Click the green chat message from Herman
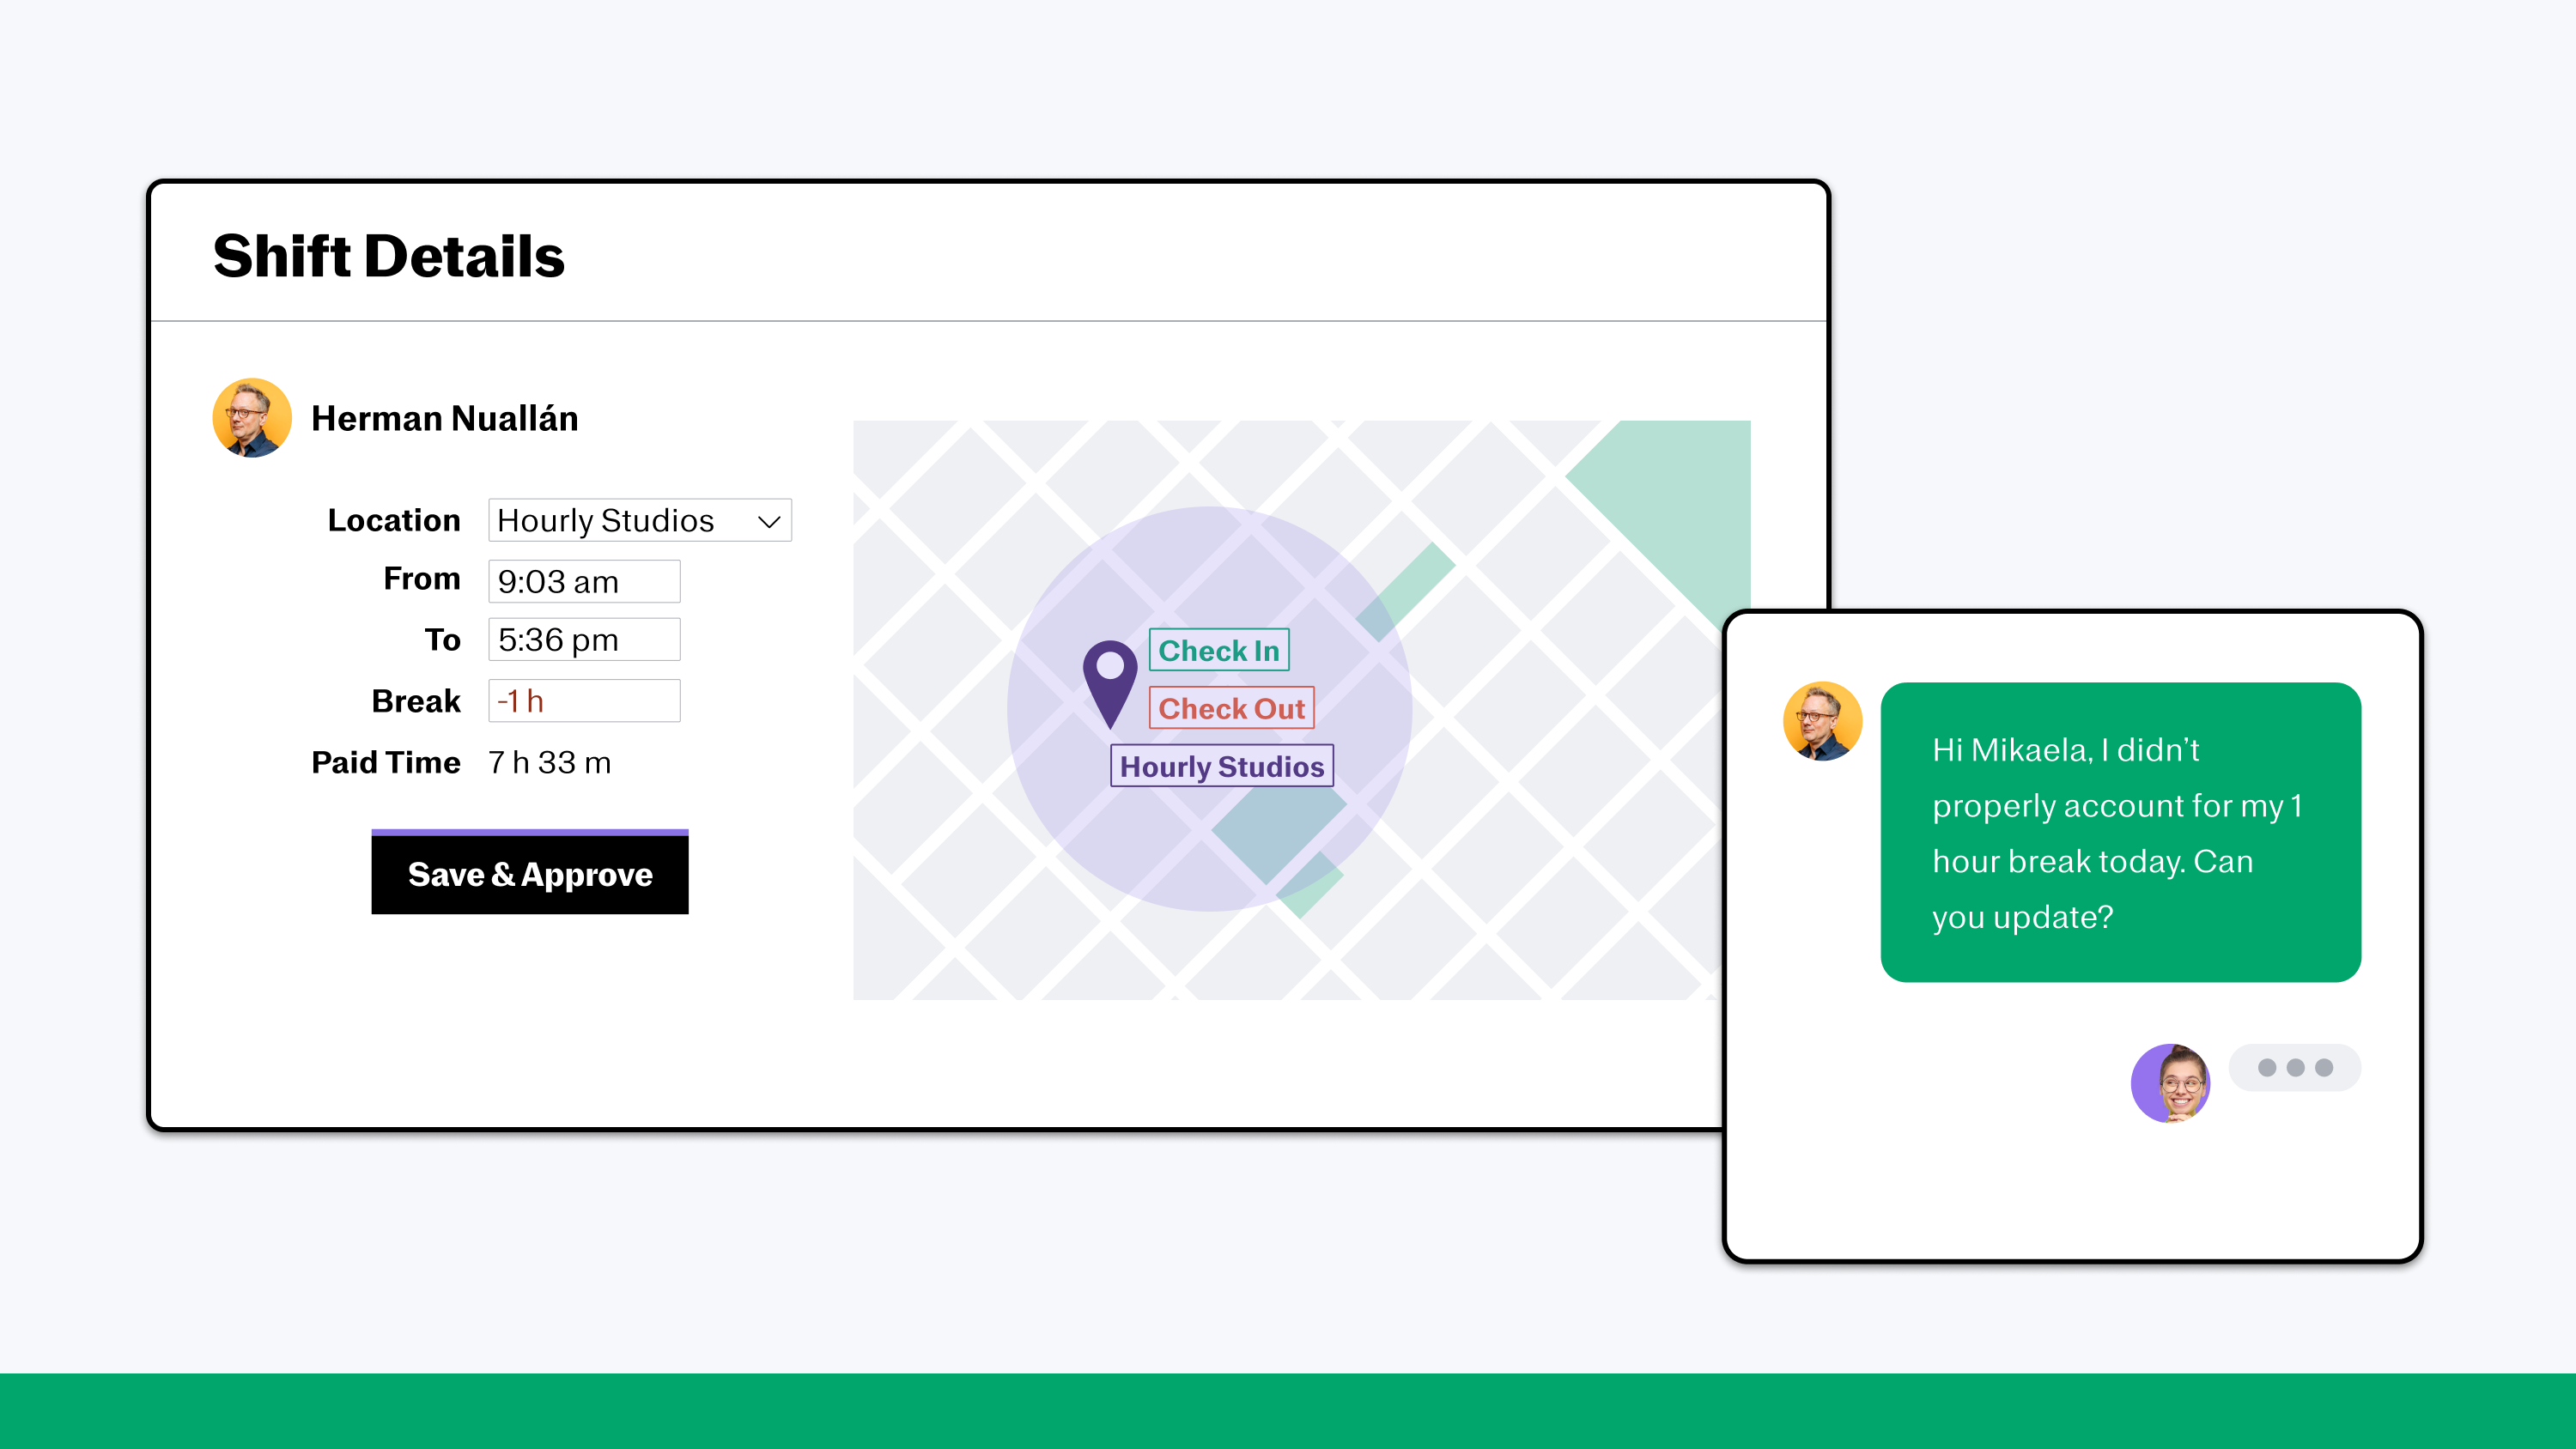Screen dimensions: 2576x1449 (x=2120, y=832)
